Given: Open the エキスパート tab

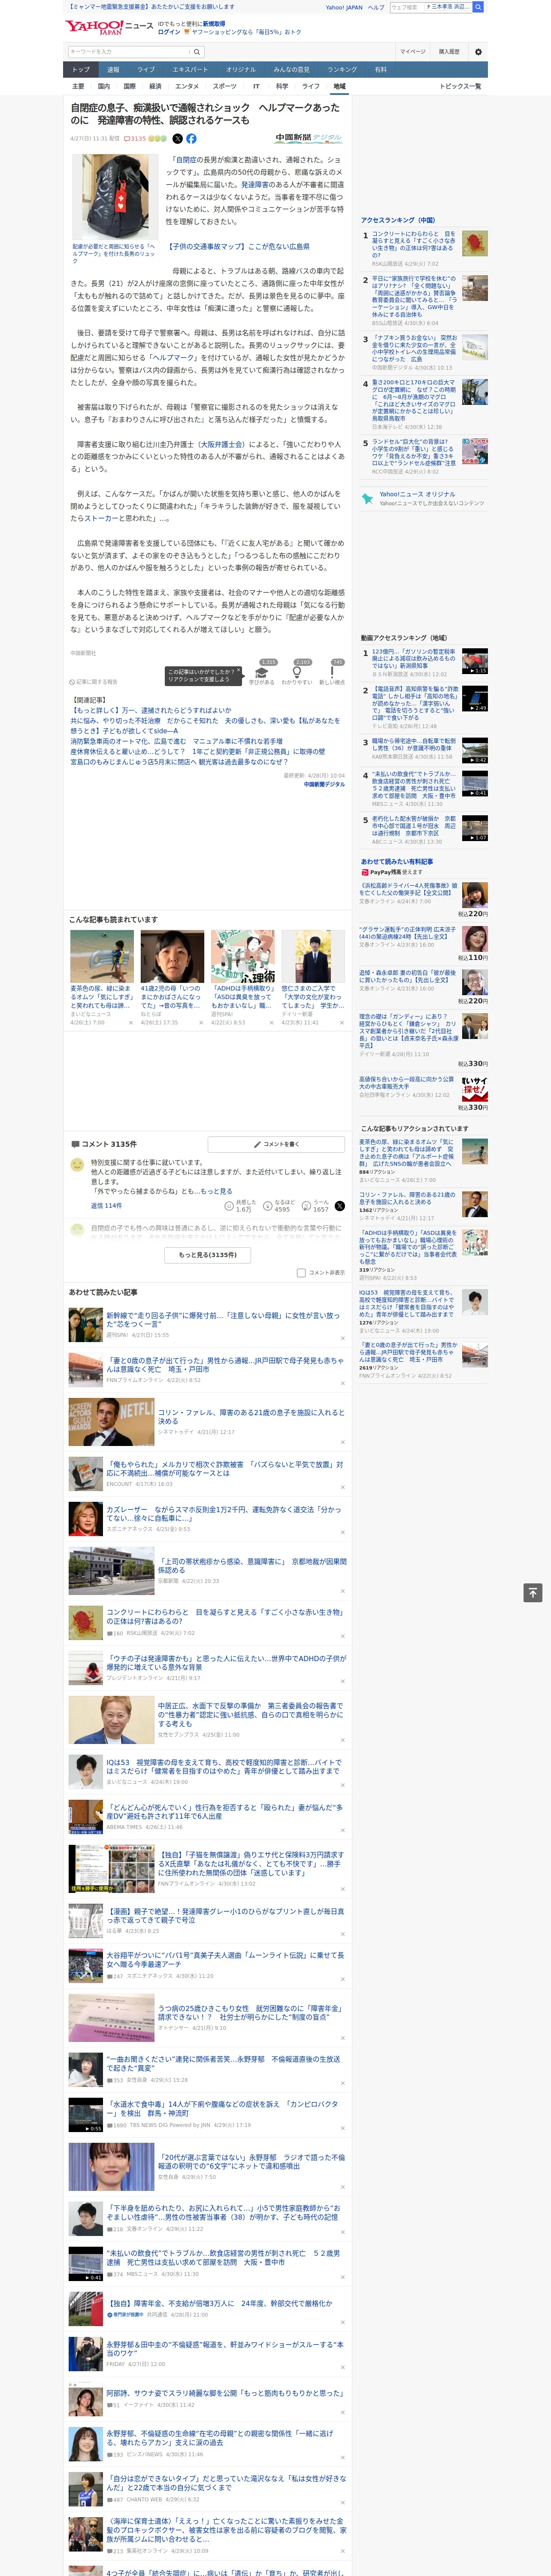Looking at the screenshot, I should click(x=190, y=70).
